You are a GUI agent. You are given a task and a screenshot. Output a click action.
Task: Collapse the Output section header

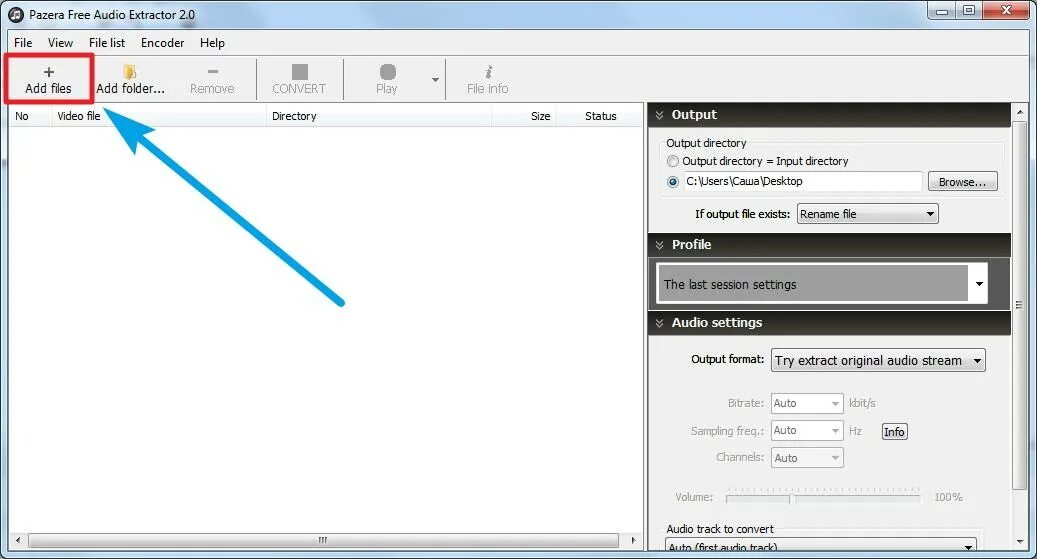click(x=829, y=114)
